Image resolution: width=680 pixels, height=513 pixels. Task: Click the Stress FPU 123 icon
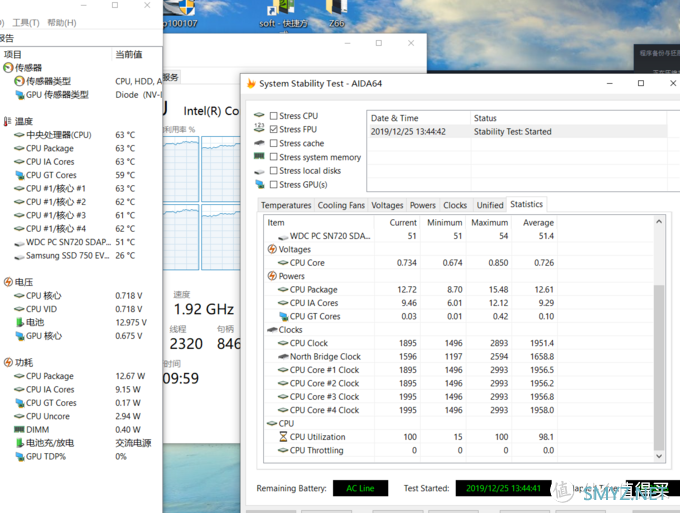click(x=259, y=127)
